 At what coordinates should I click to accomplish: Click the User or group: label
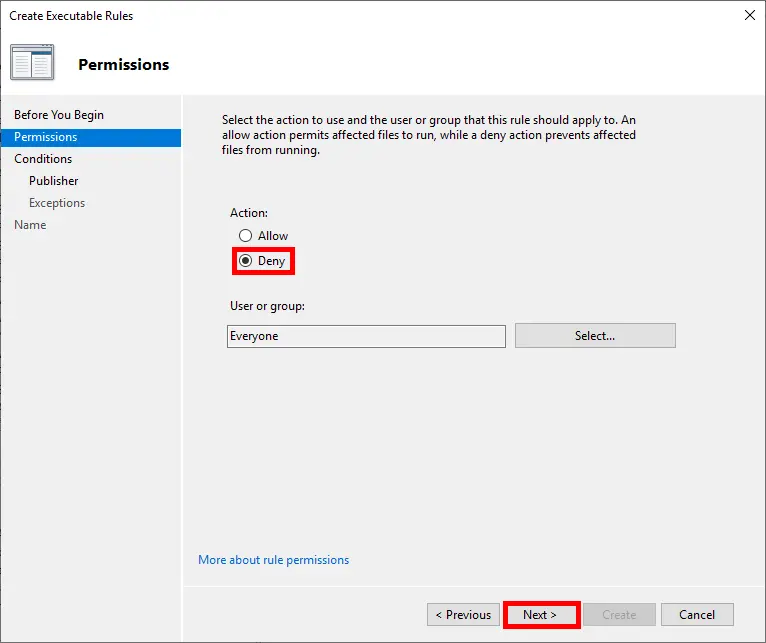click(267, 306)
